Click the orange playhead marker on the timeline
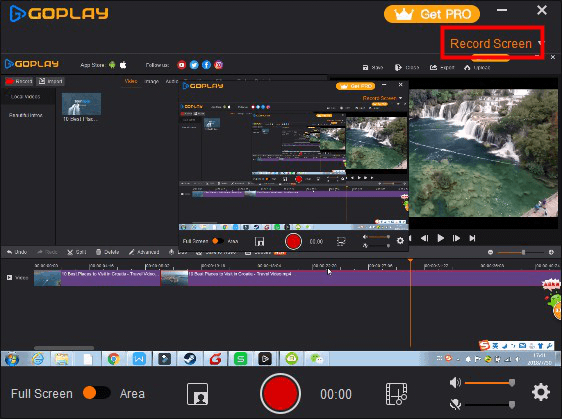Viewport: 562px width, 419px height. coord(410,260)
